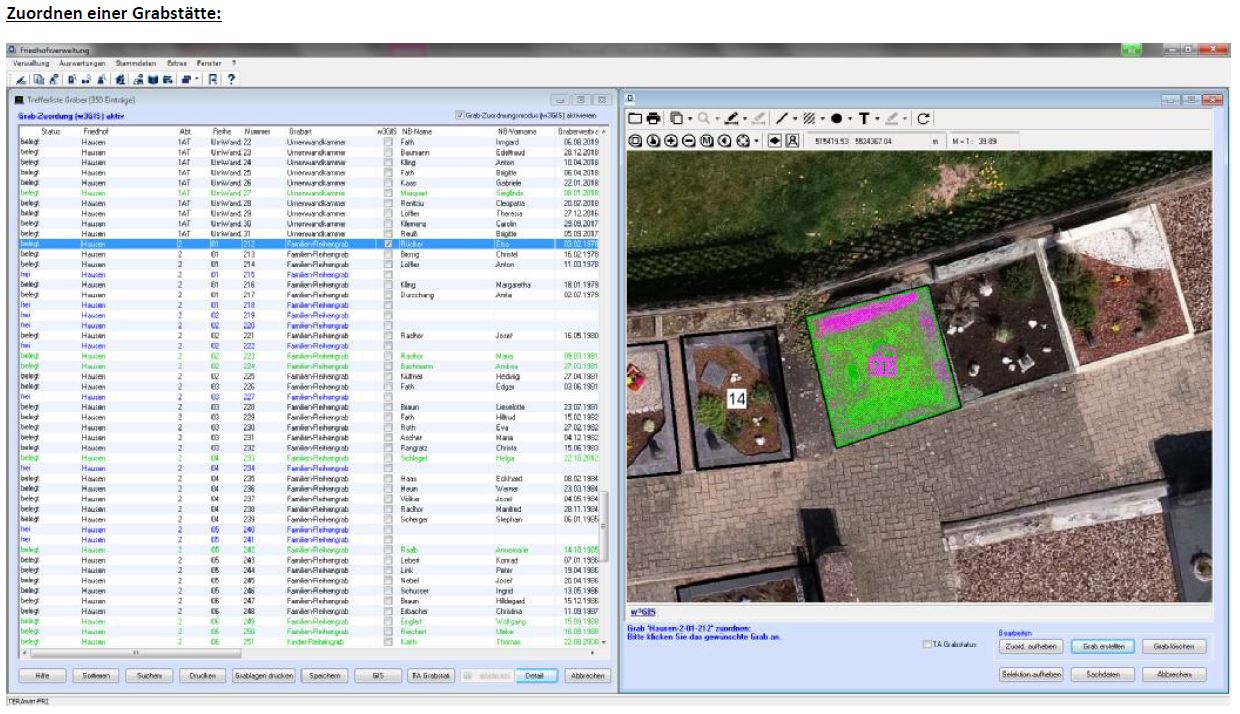The image size is (1240, 714).
Task: Open the Verwaltung menu
Action: click(30, 63)
